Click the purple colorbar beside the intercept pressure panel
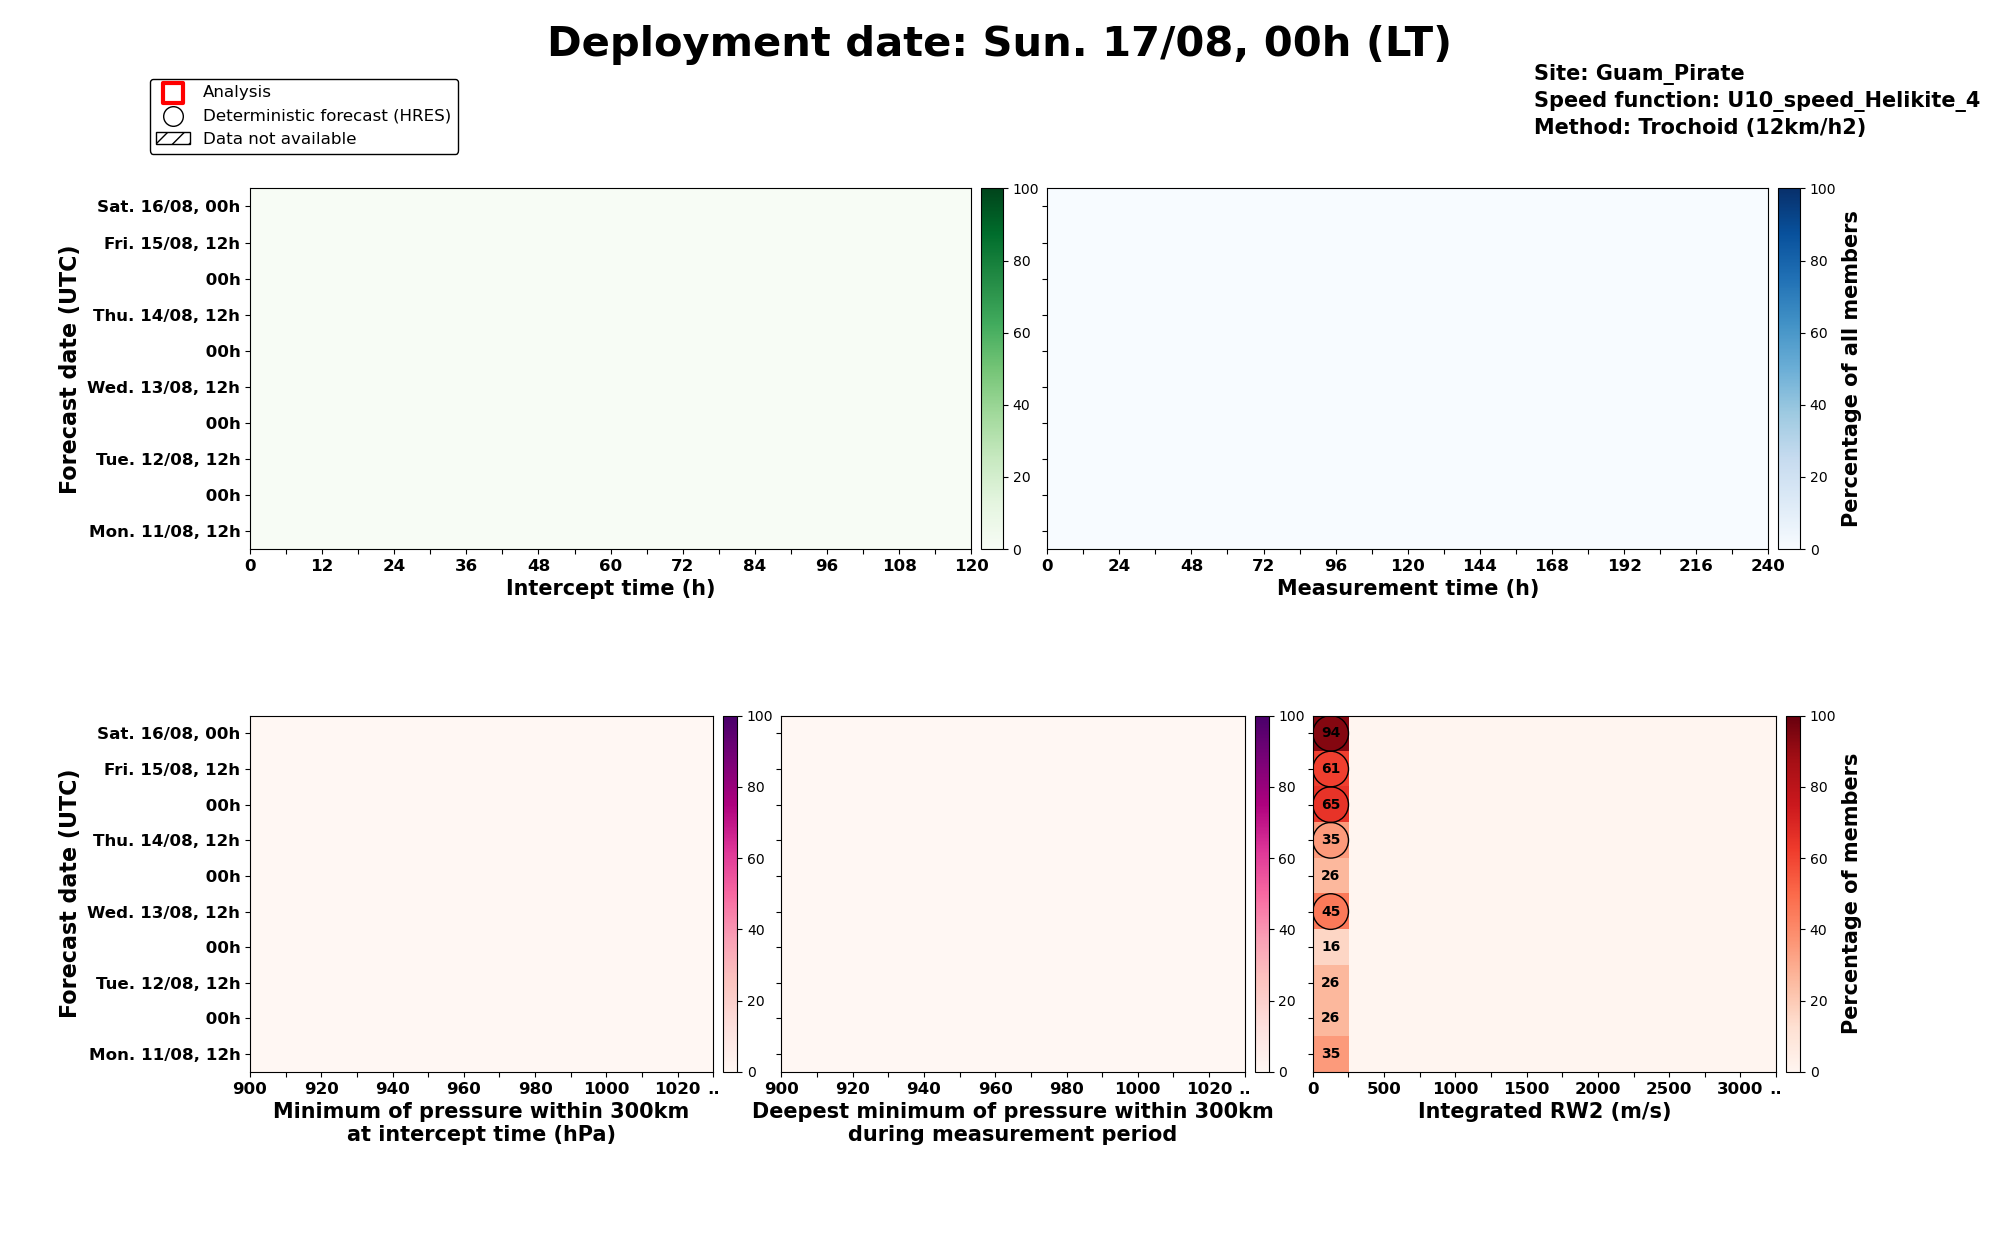Viewport: 2000px width, 1250px height. (x=731, y=894)
